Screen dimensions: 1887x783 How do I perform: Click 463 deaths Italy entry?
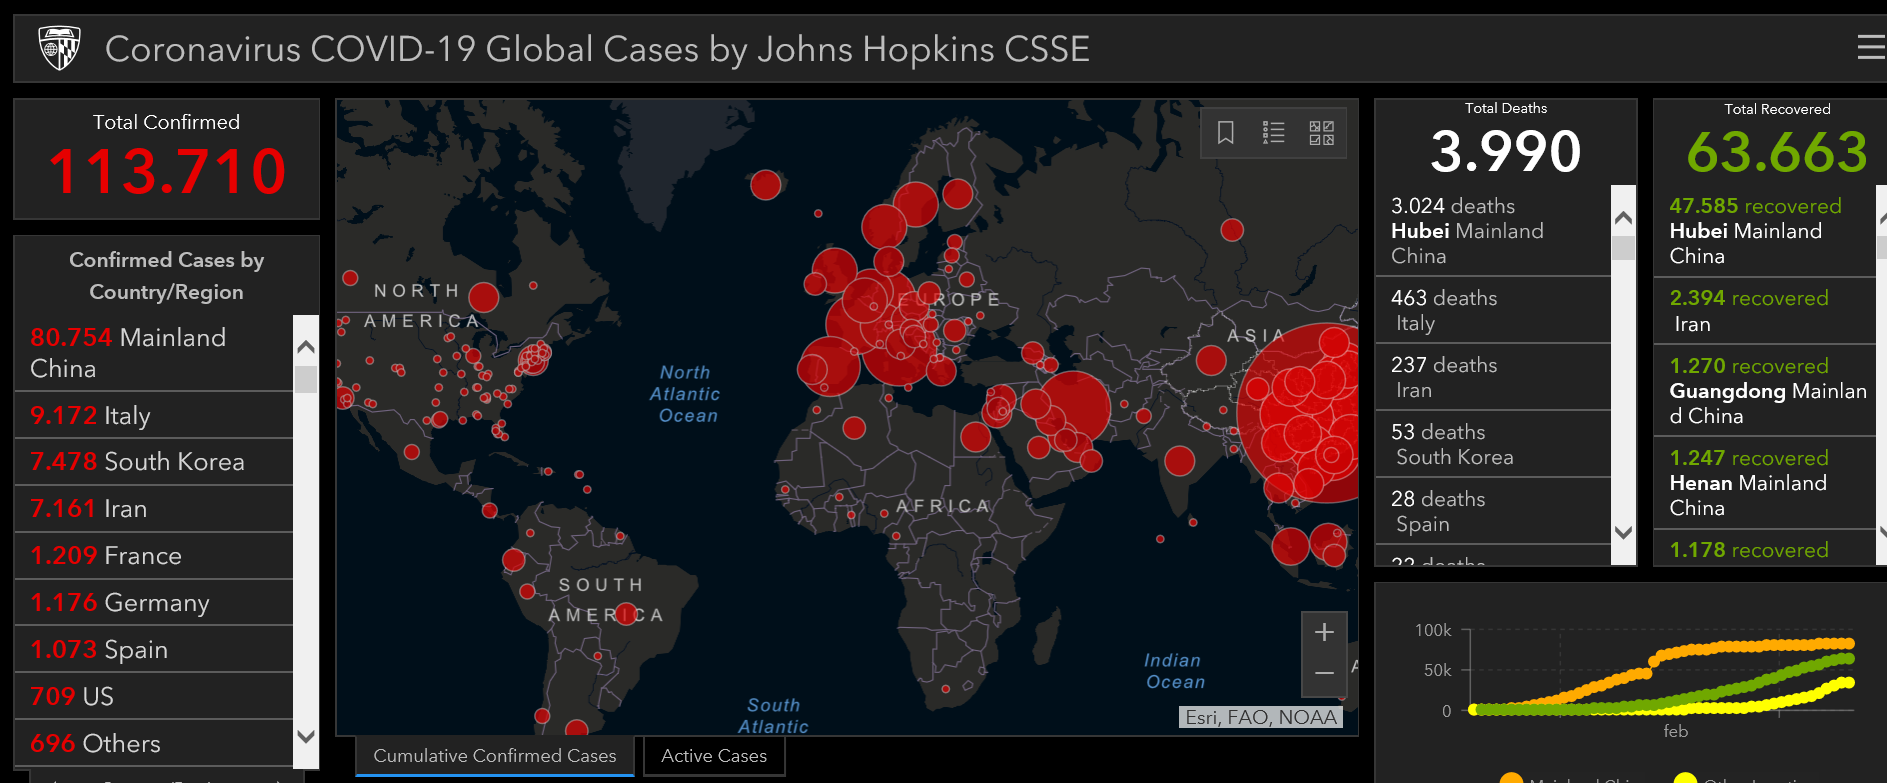click(x=1493, y=311)
